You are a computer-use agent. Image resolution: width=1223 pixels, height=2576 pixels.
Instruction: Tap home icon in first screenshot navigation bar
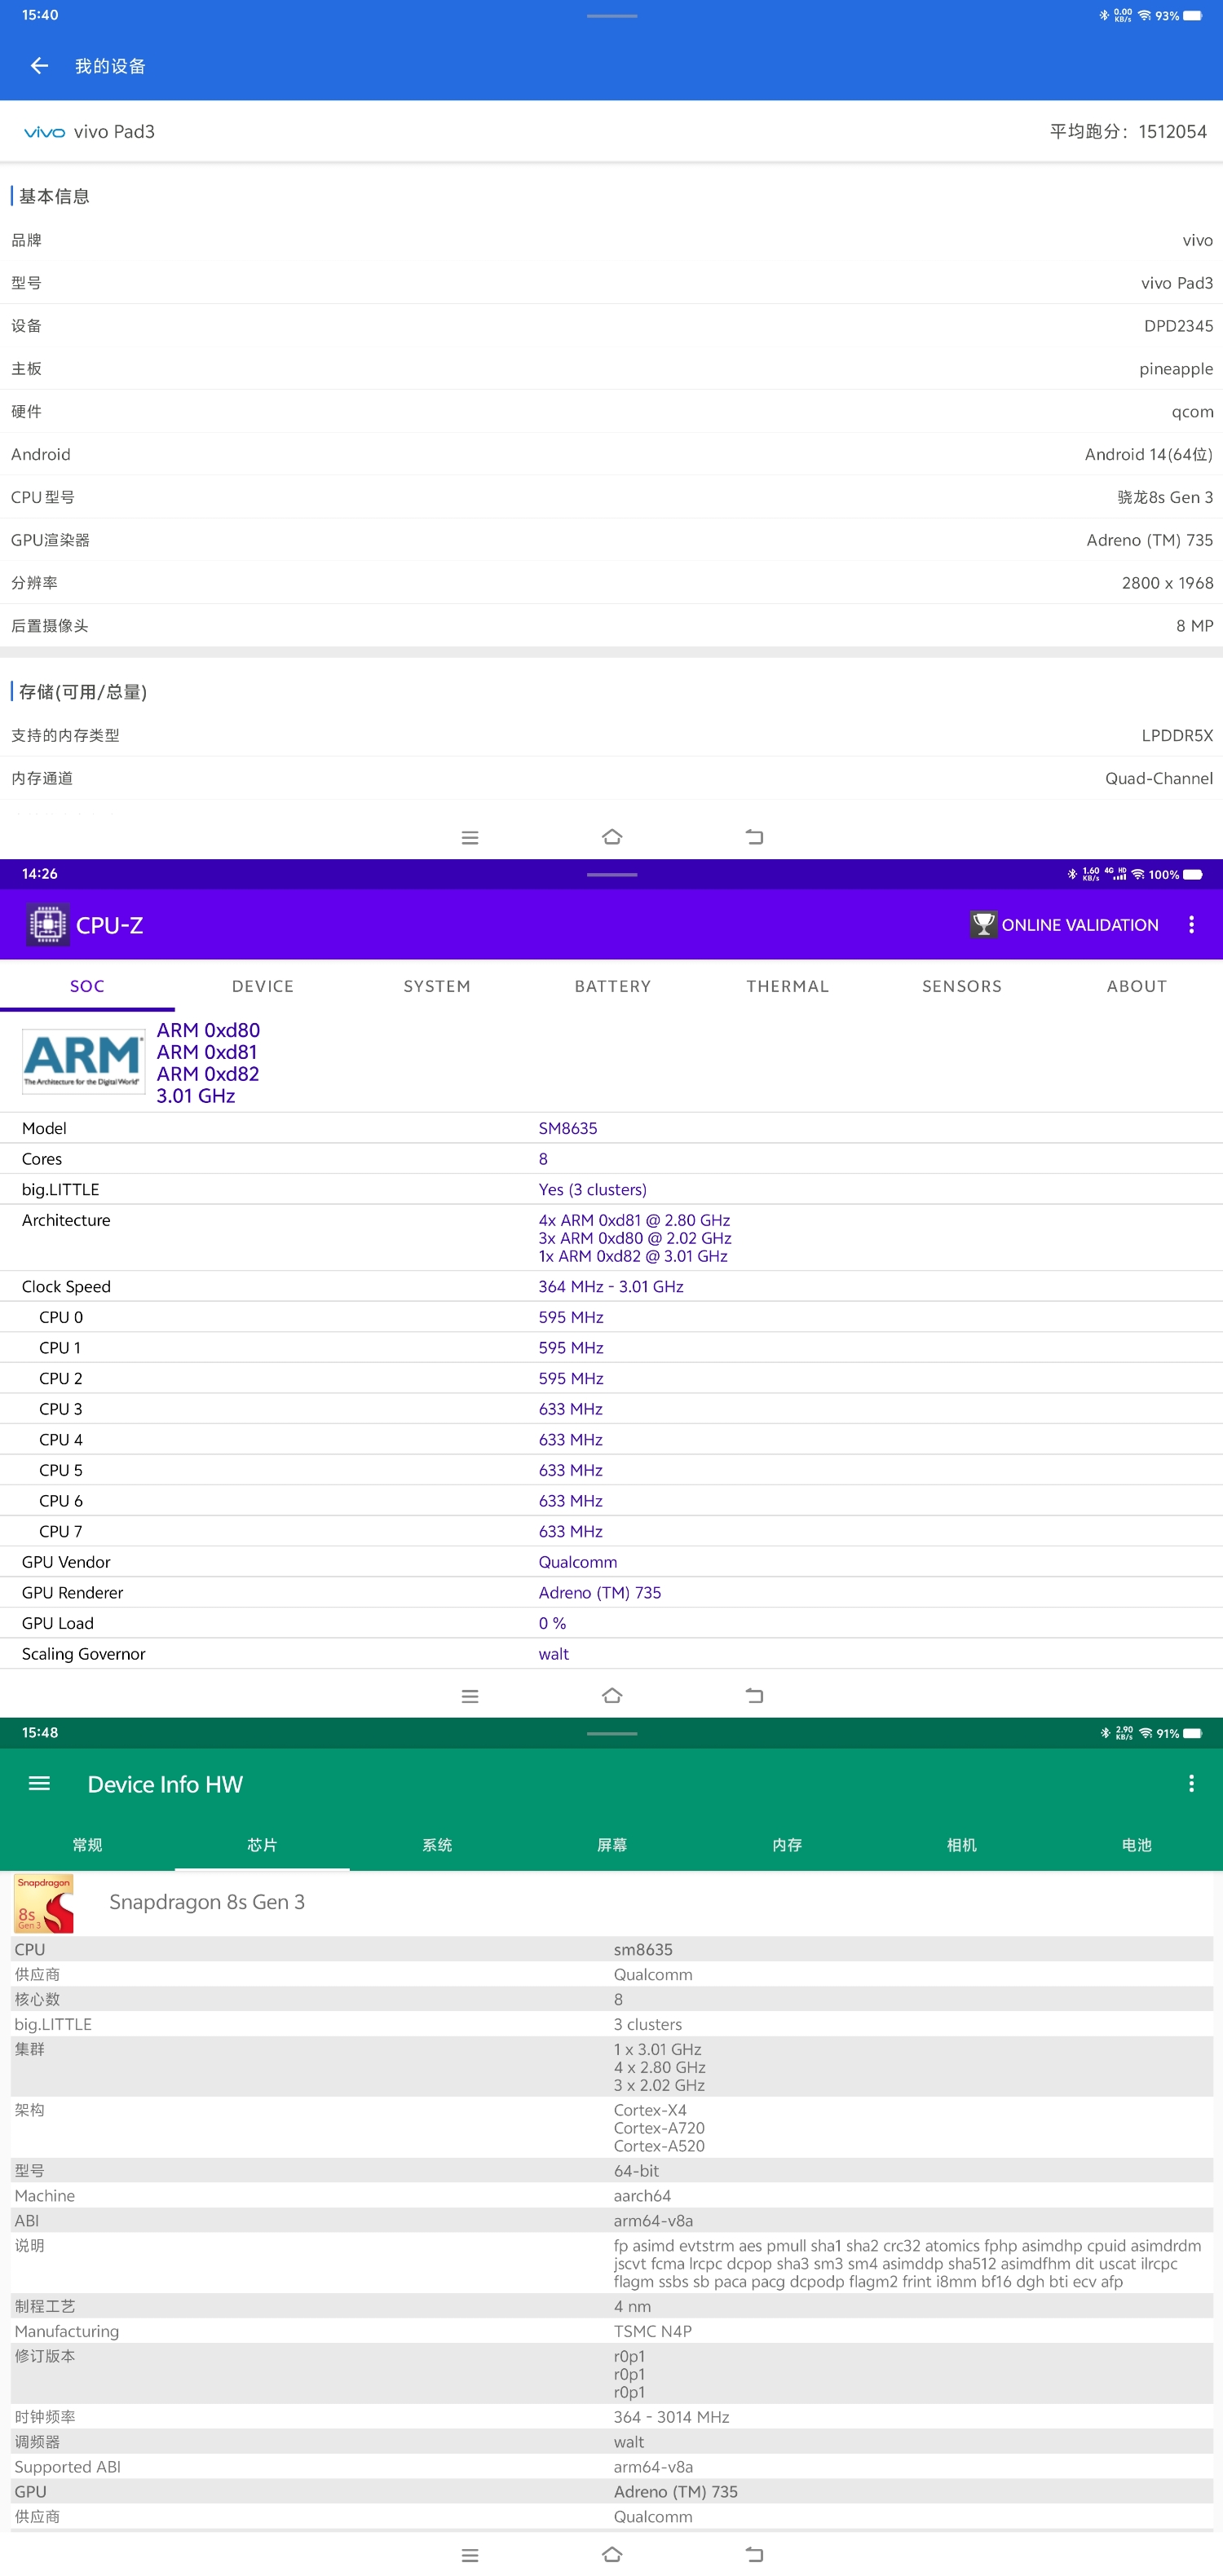pos(612,837)
